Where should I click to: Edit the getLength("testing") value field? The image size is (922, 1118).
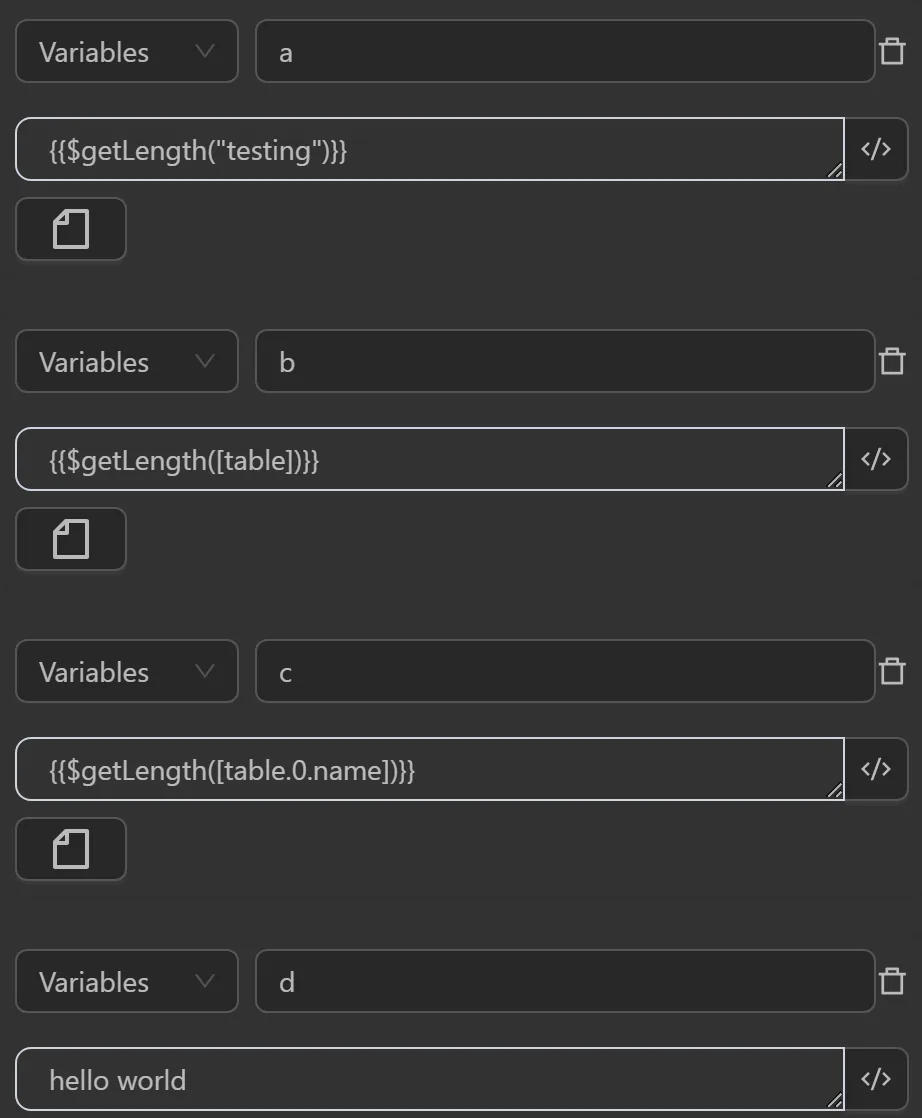click(x=430, y=149)
